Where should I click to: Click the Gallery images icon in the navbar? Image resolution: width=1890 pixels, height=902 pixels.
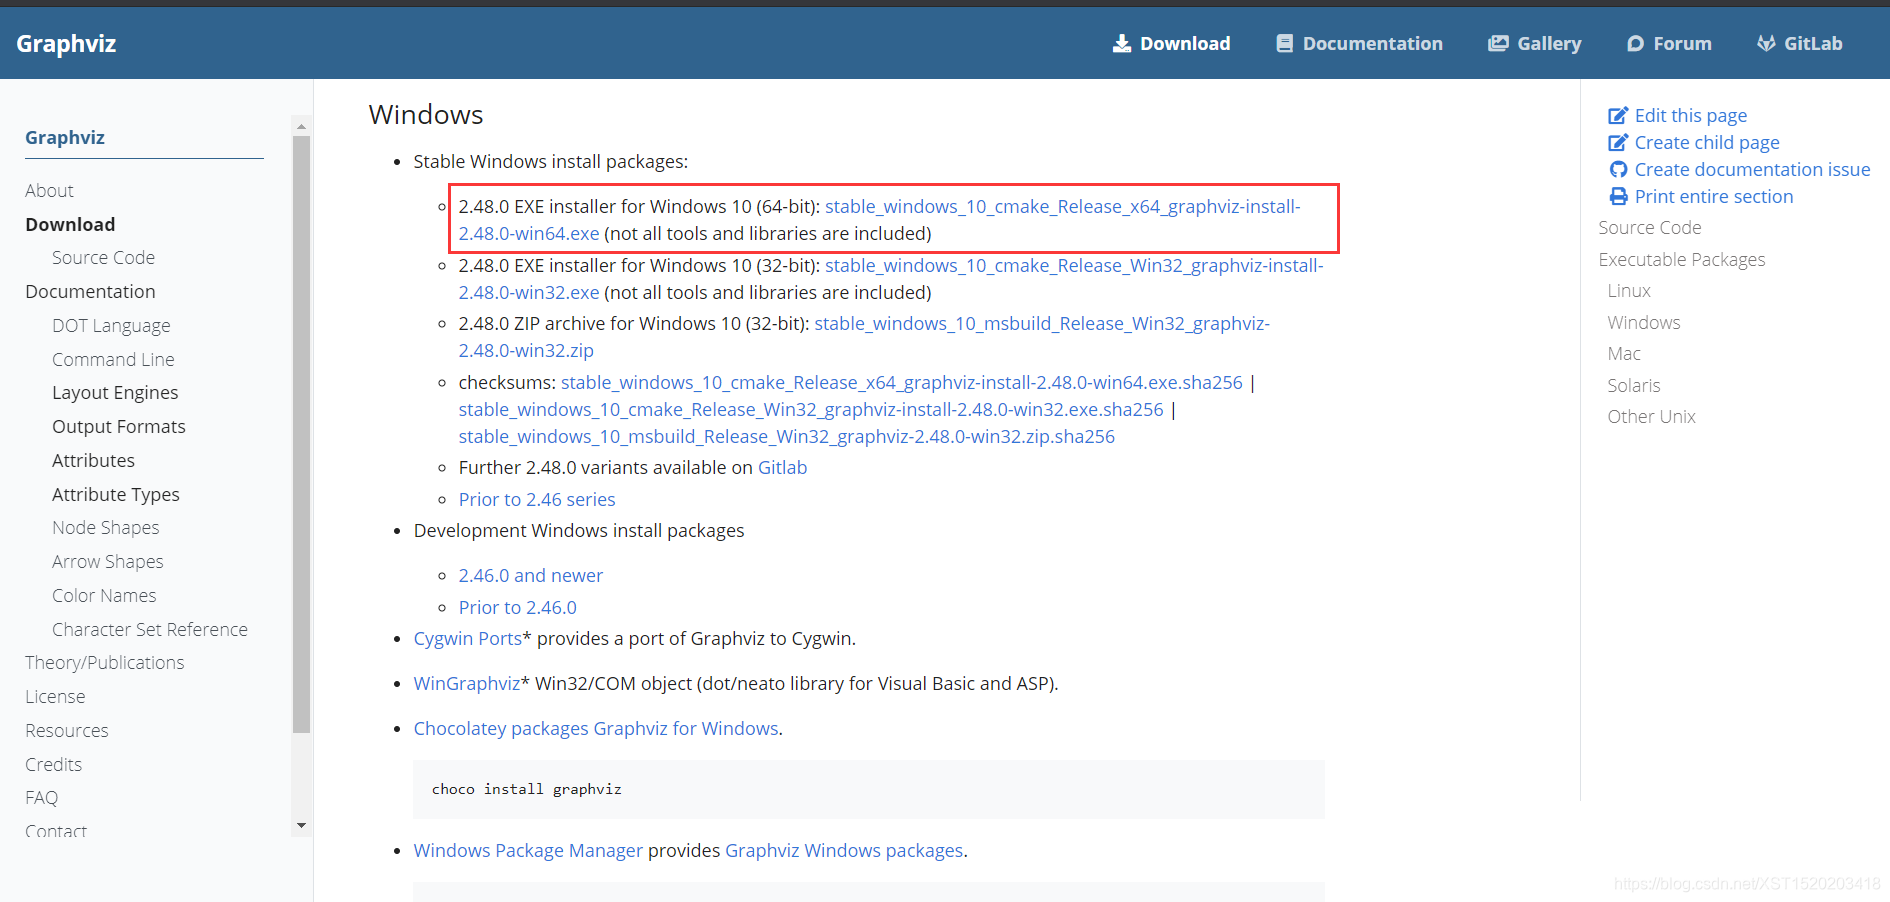[x=1498, y=43]
